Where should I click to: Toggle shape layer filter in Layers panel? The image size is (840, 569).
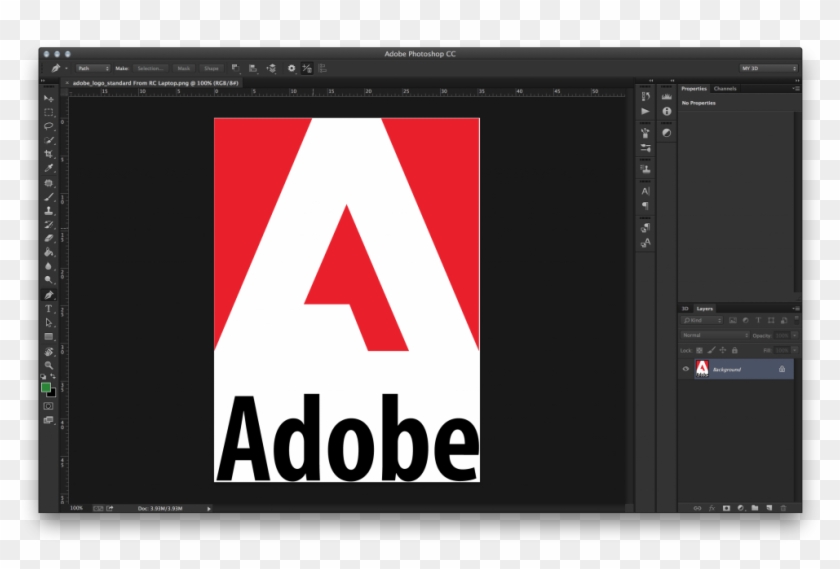[x=771, y=320]
